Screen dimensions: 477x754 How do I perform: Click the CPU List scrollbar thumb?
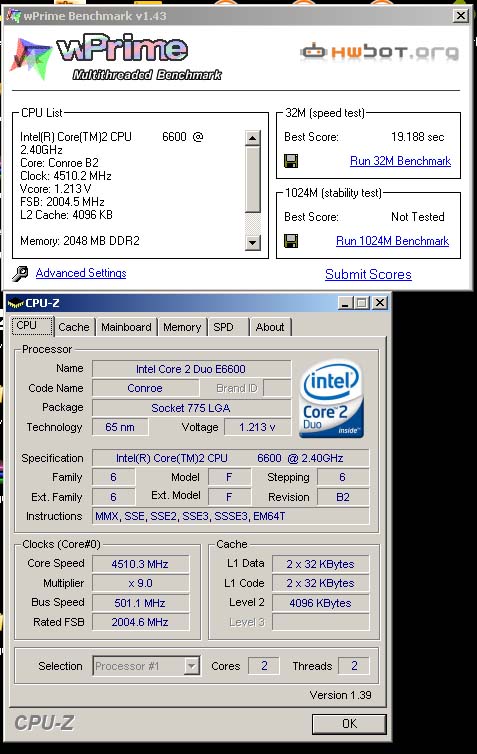click(x=252, y=179)
